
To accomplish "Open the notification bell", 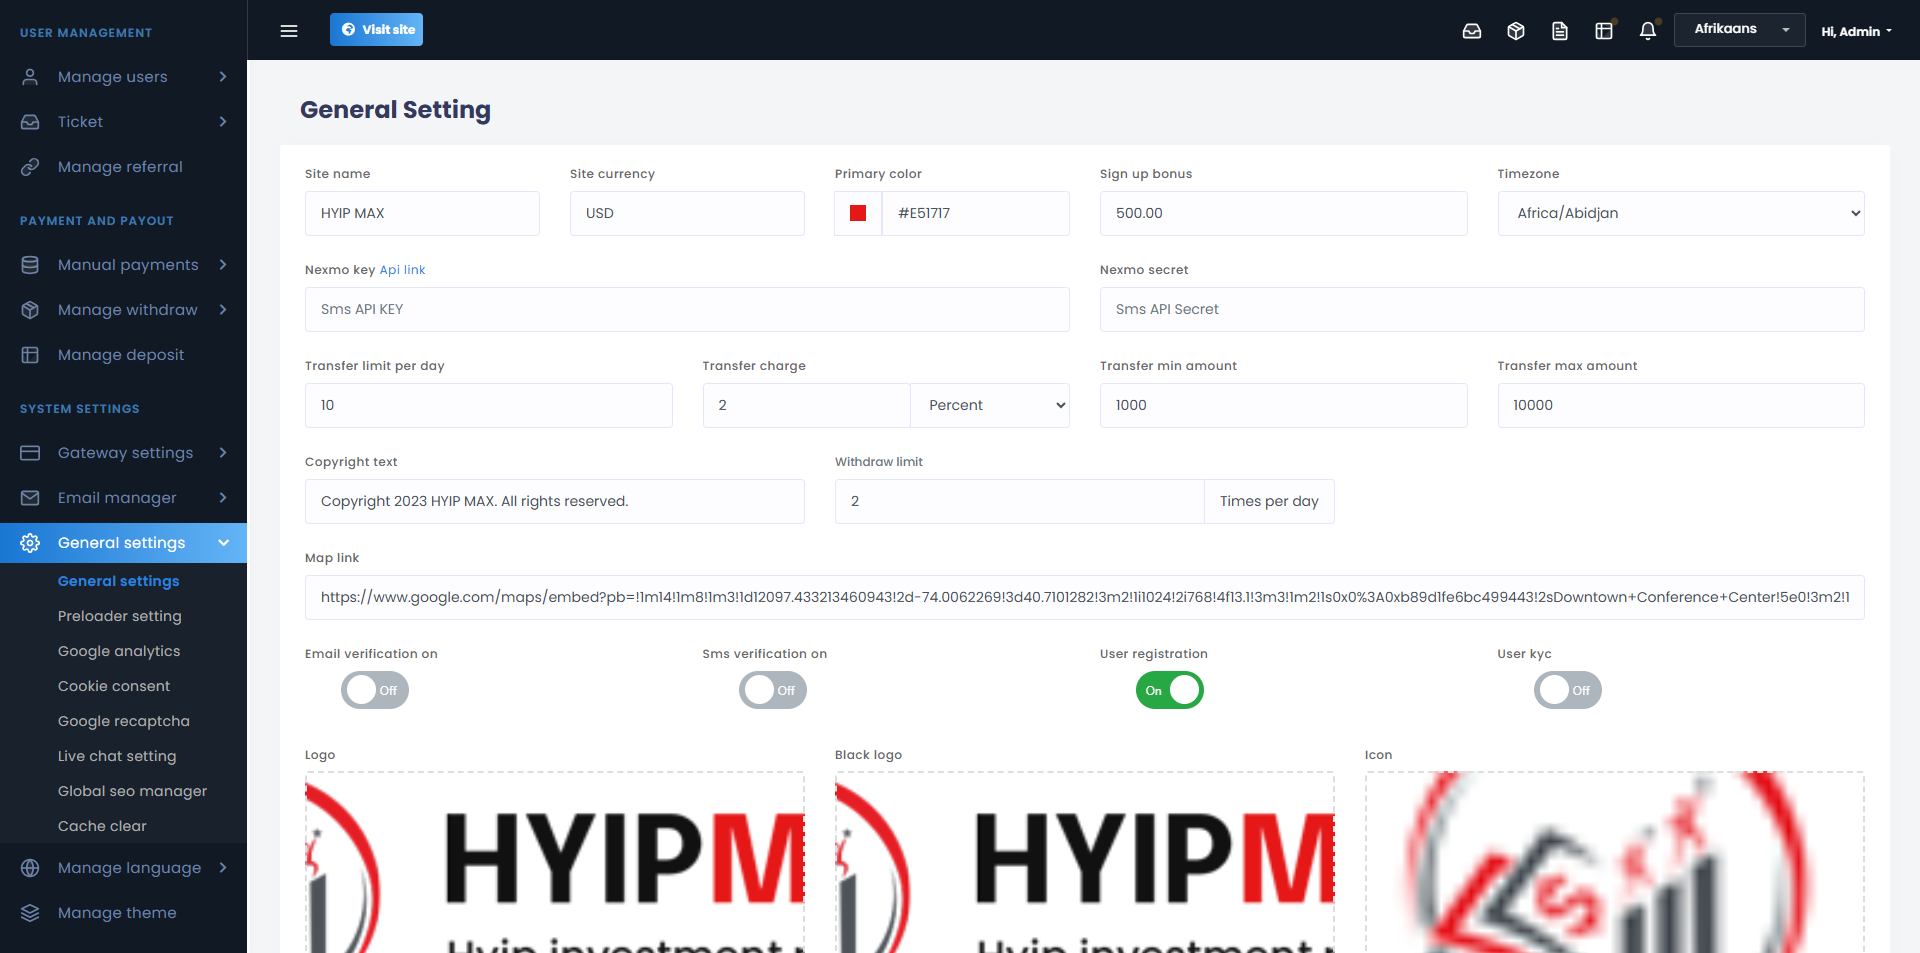I will pos(1648,31).
